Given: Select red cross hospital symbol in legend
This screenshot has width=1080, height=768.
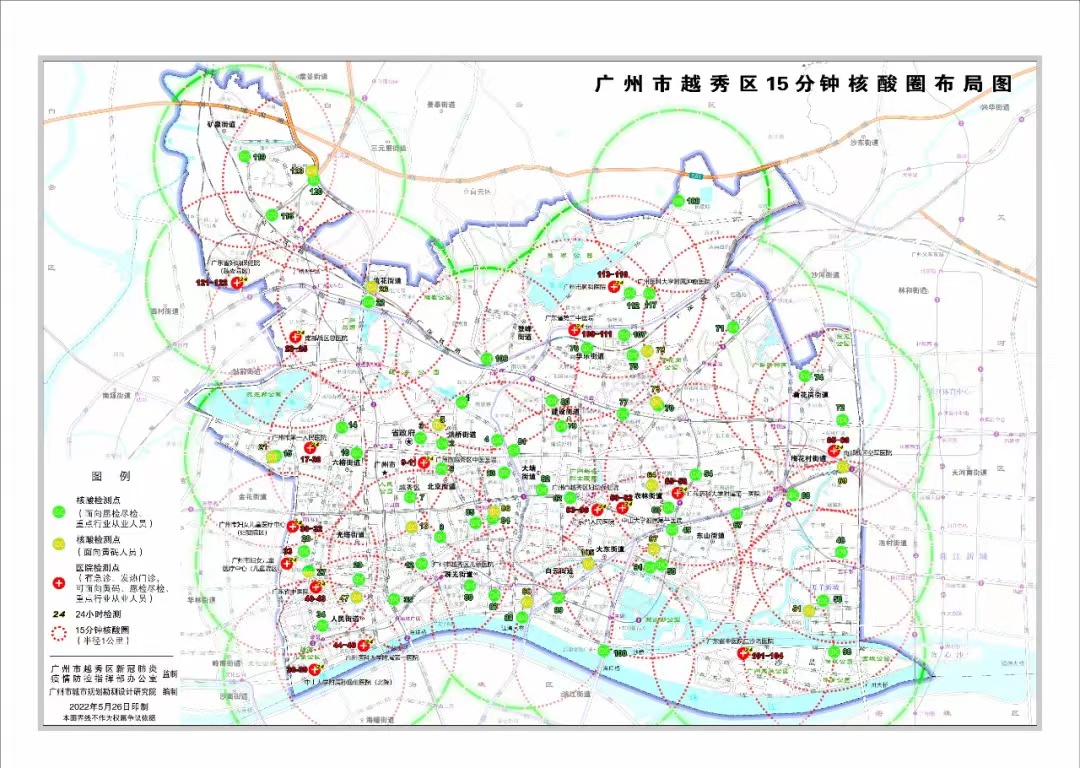Looking at the screenshot, I should [60, 582].
